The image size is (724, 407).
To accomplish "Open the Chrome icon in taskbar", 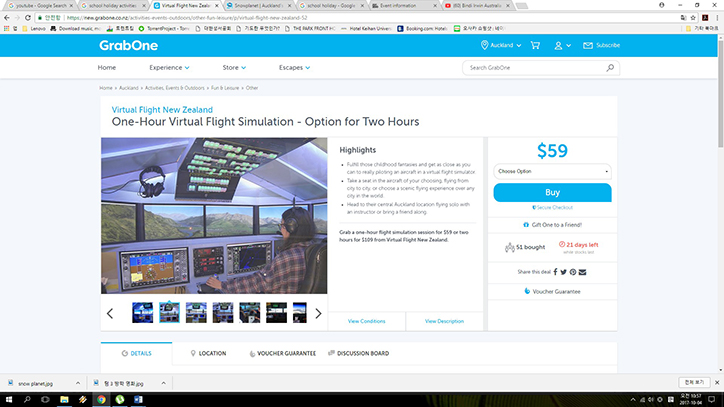I will (x=101, y=399).
